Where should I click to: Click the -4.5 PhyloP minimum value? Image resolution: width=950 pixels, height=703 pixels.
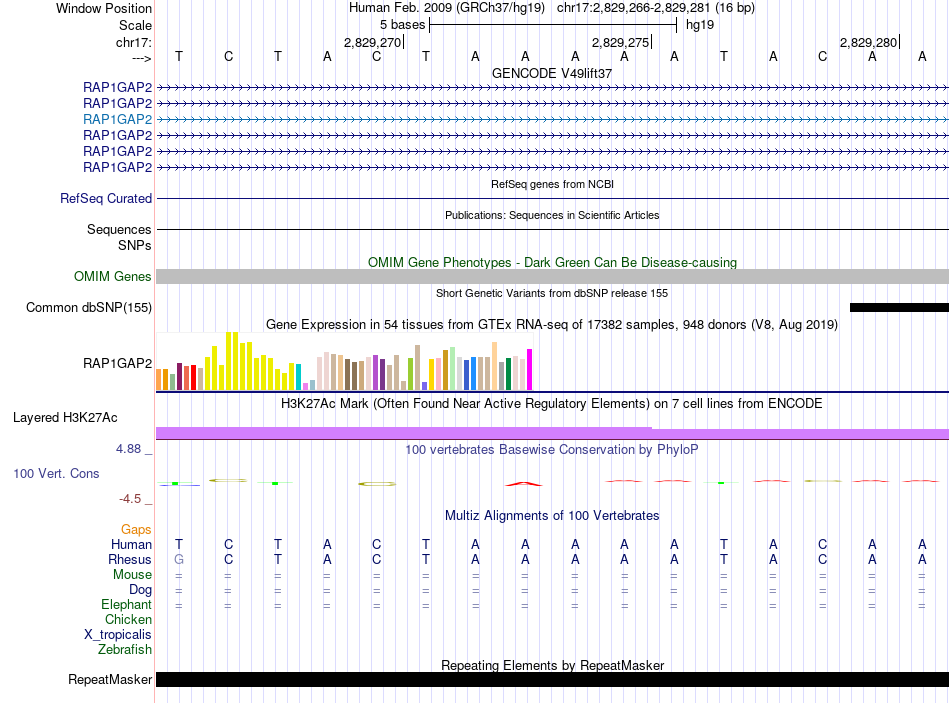(130, 499)
